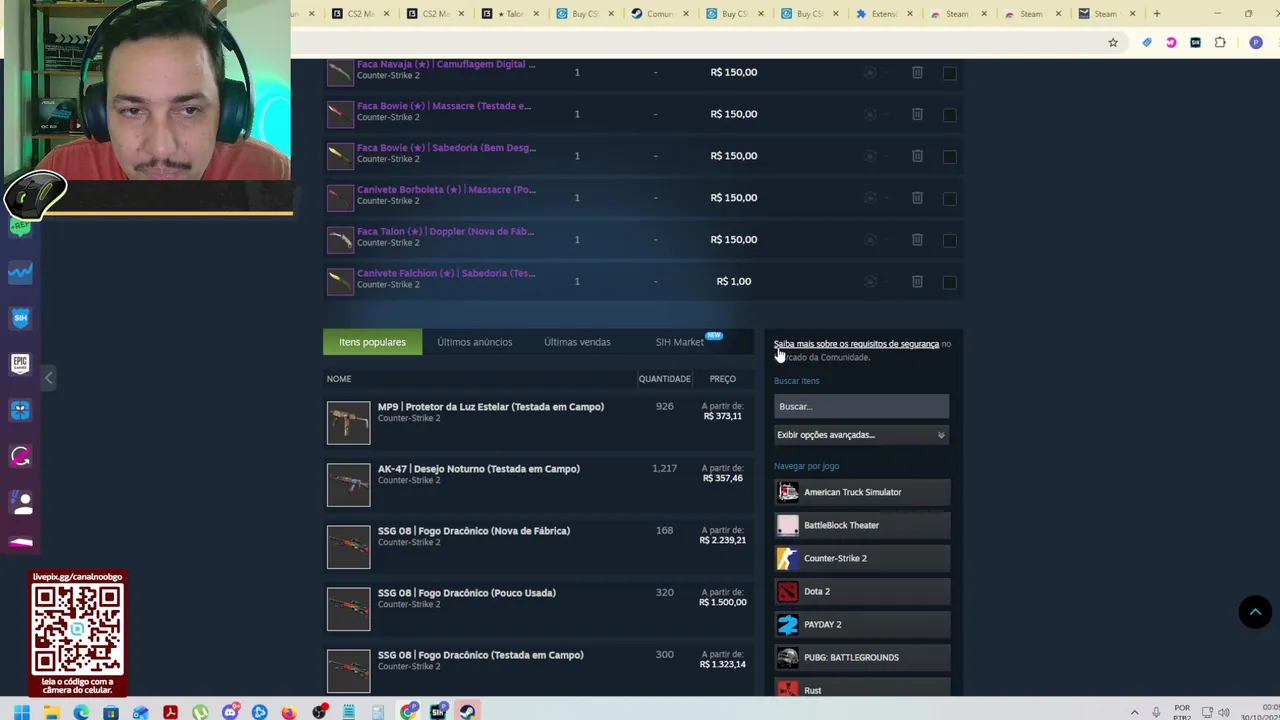Viewport: 1280px width, 720px height.
Task: Open the browser Extensions puzzle icon
Action: coord(1220,43)
